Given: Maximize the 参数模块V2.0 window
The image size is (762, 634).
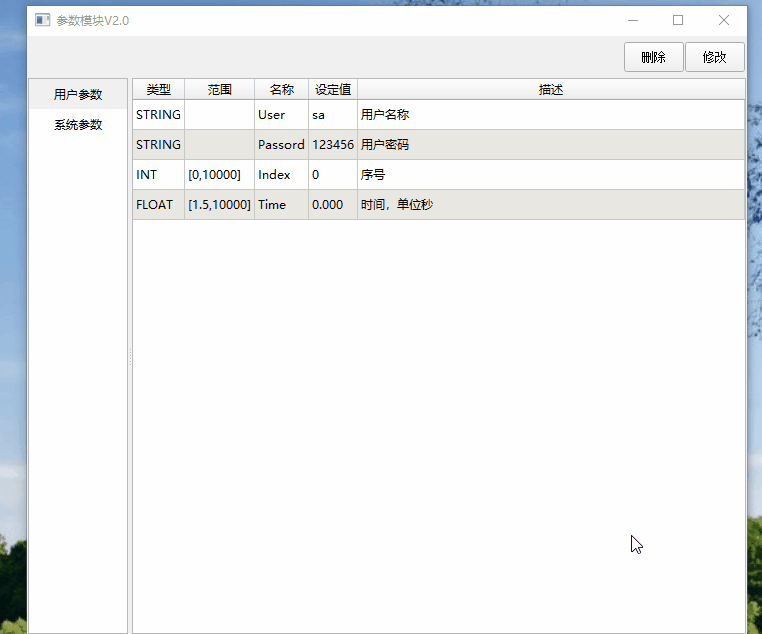Looking at the screenshot, I should coord(678,20).
